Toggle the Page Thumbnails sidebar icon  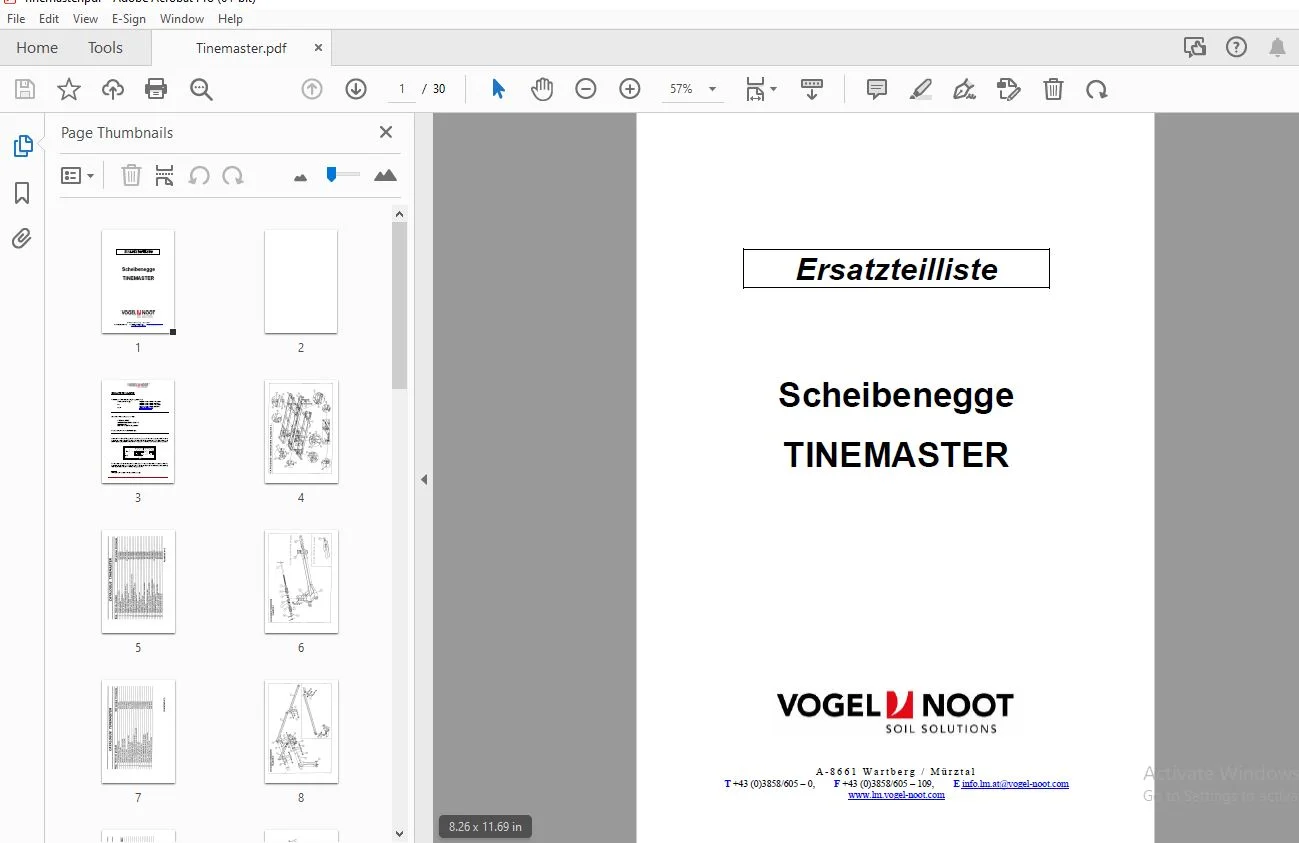tap(22, 146)
